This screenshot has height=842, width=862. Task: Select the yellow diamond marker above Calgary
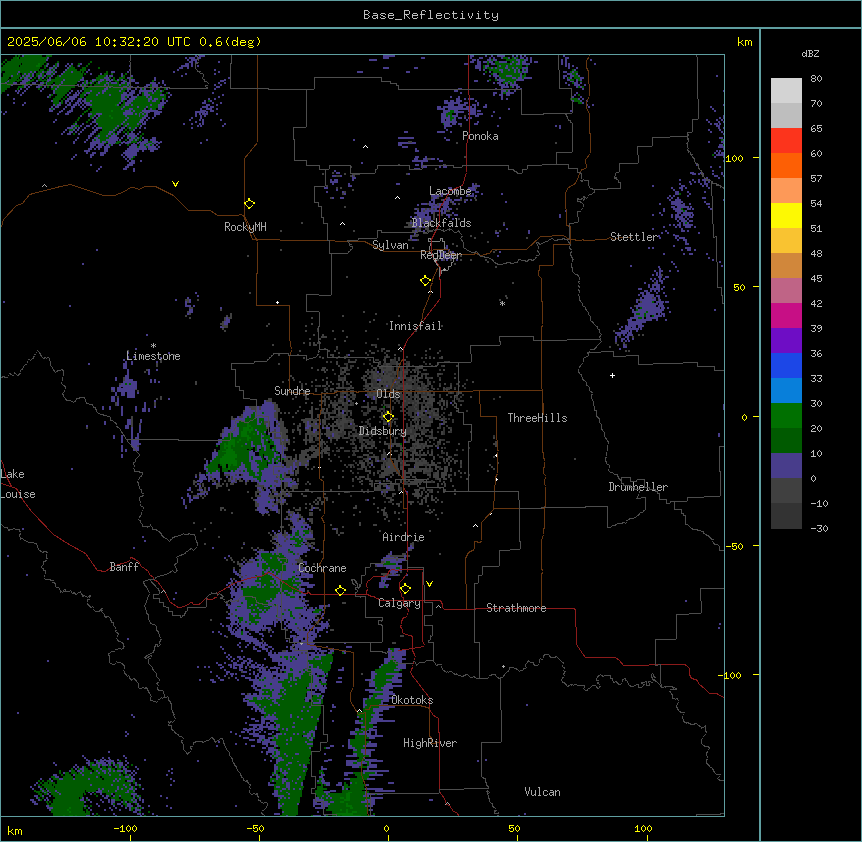(x=405, y=589)
